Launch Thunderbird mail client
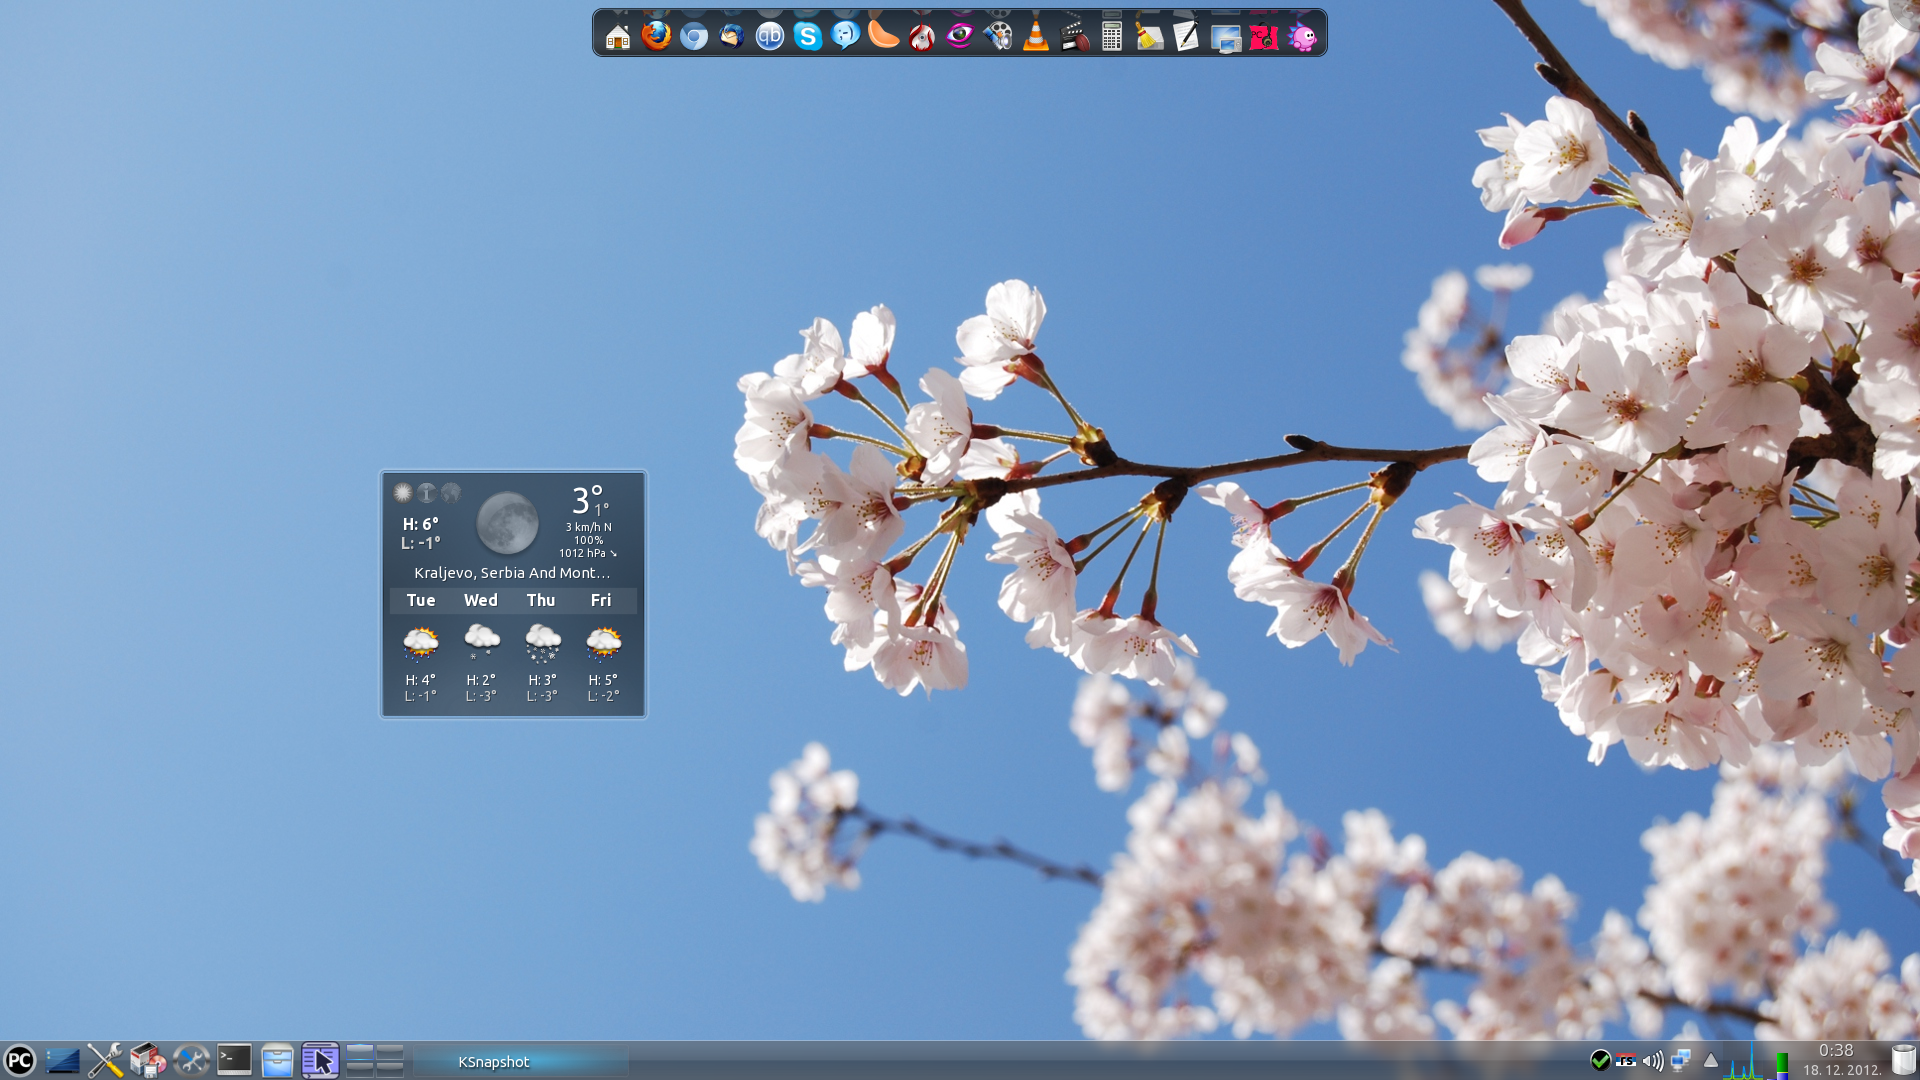 click(x=732, y=37)
